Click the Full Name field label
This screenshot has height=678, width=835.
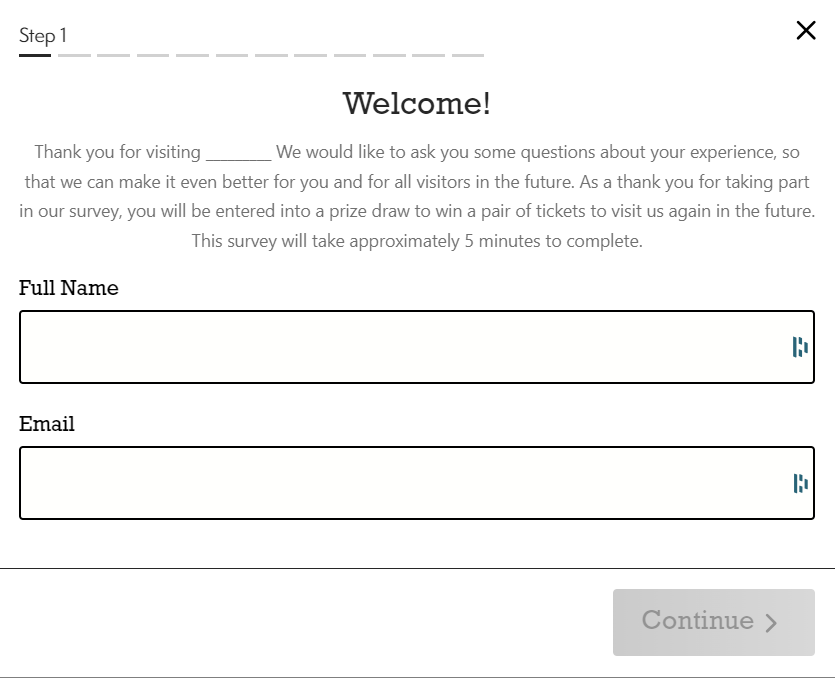click(x=68, y=288)
